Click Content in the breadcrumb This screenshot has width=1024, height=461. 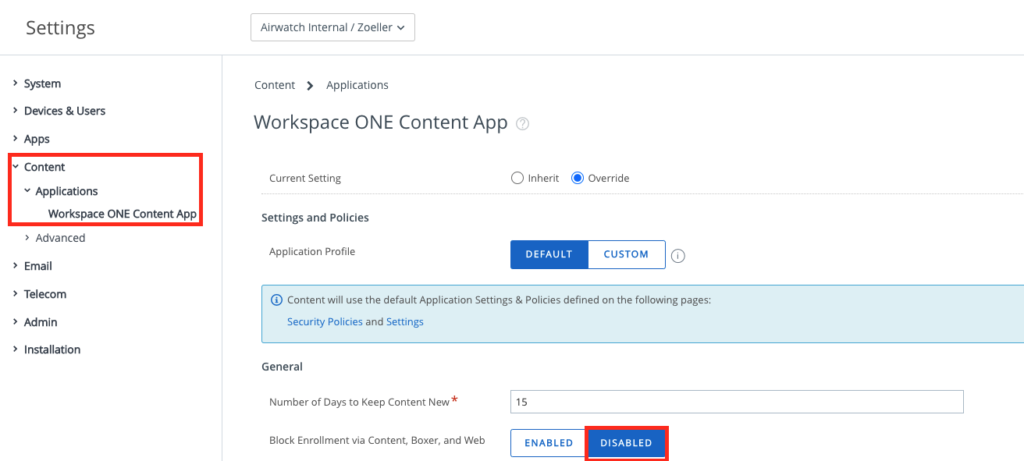pyautogui.click(x=274, y=85)
